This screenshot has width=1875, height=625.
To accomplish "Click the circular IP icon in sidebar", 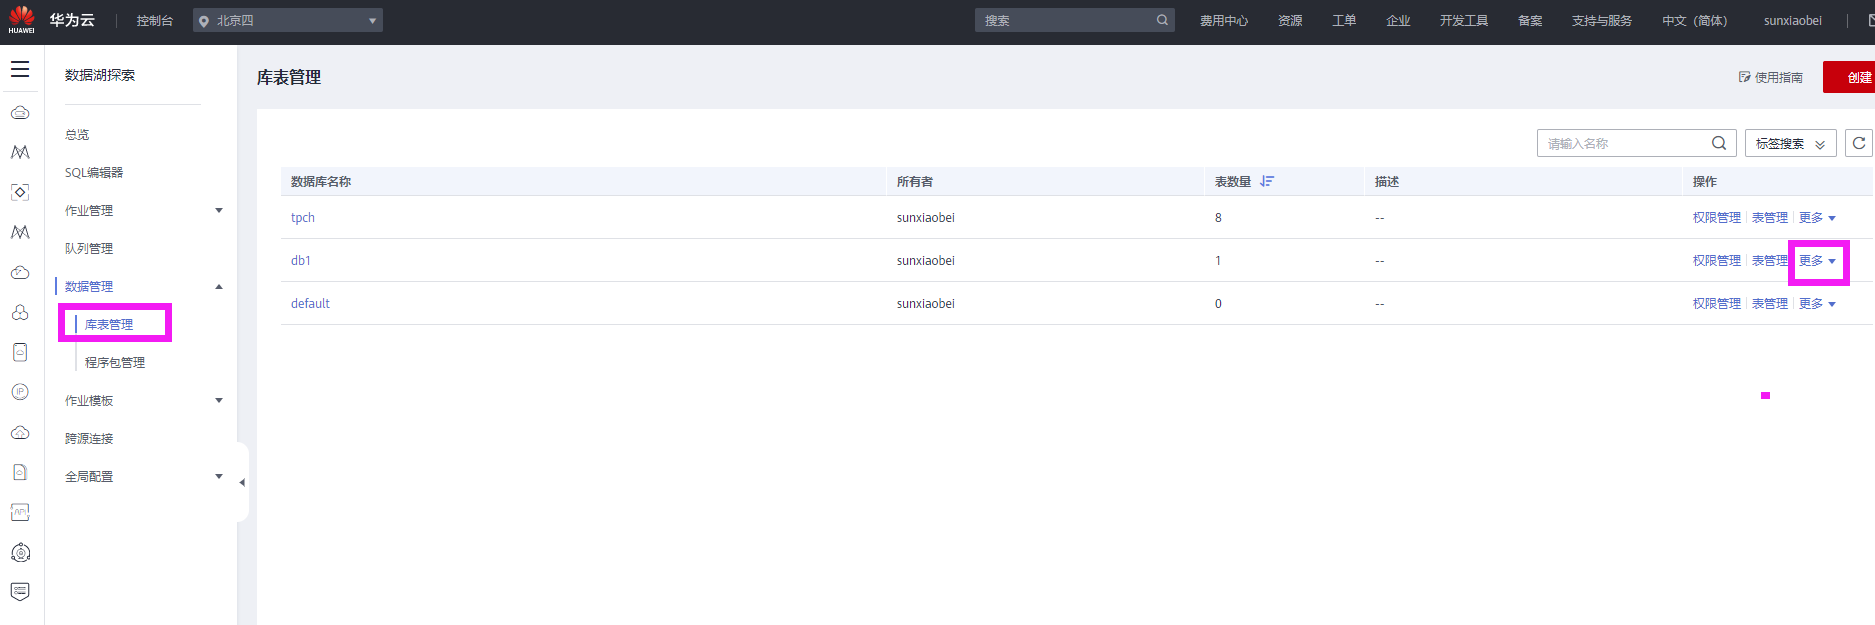I will pyautogui.click(x=20, y=392).
